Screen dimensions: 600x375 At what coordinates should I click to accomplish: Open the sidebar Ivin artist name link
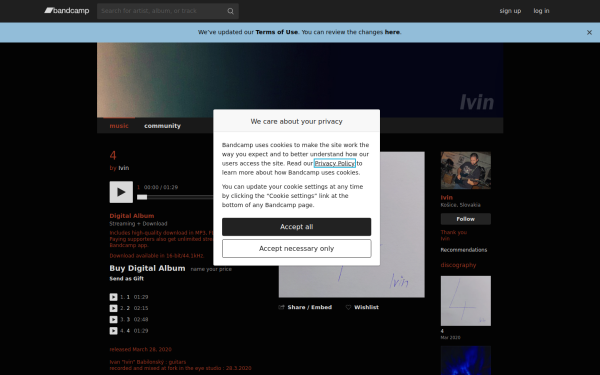447,197
